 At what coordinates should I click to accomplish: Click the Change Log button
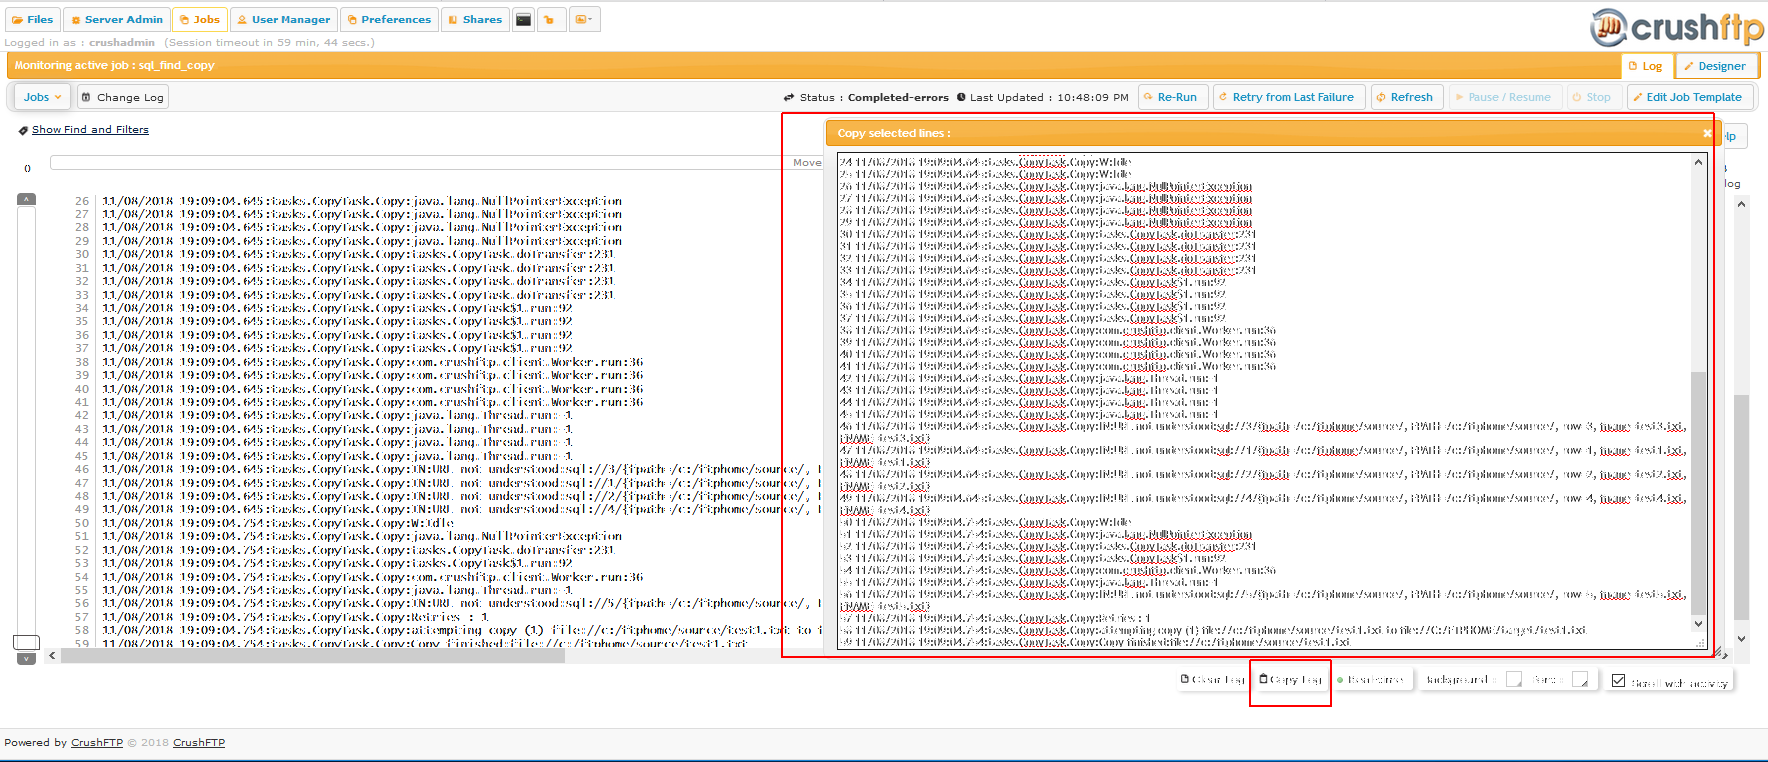[x=123, y=97]
